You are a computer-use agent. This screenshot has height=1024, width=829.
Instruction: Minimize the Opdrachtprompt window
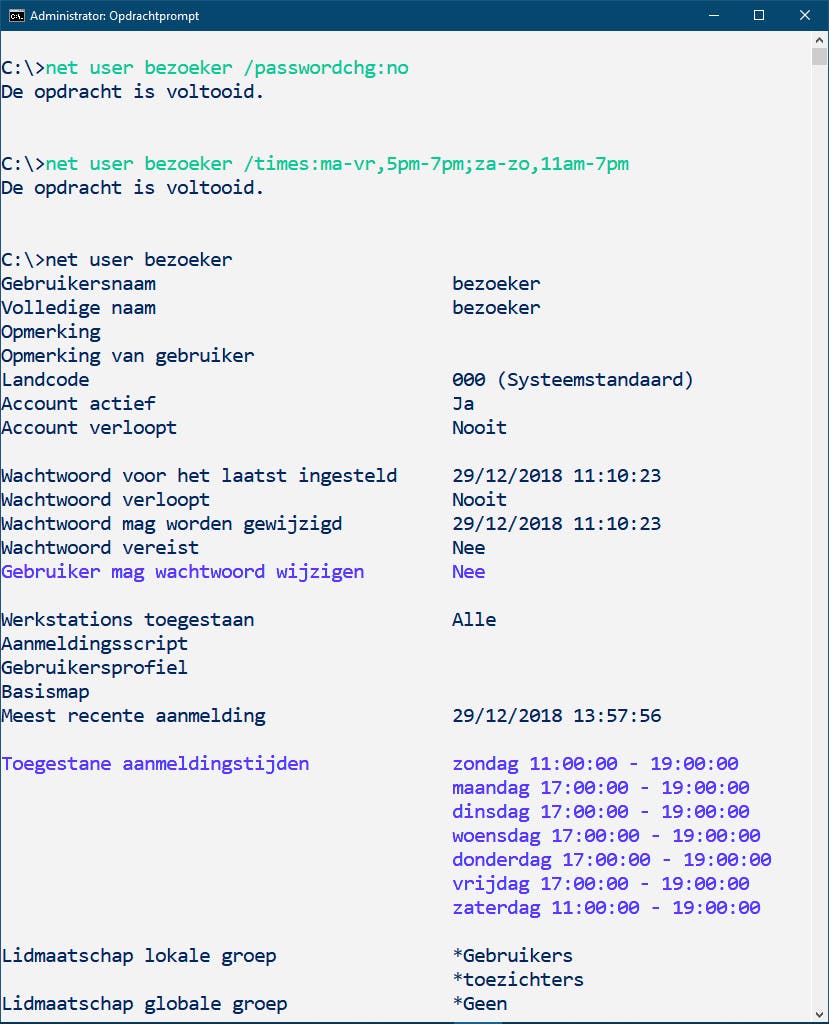coord(714,16)
